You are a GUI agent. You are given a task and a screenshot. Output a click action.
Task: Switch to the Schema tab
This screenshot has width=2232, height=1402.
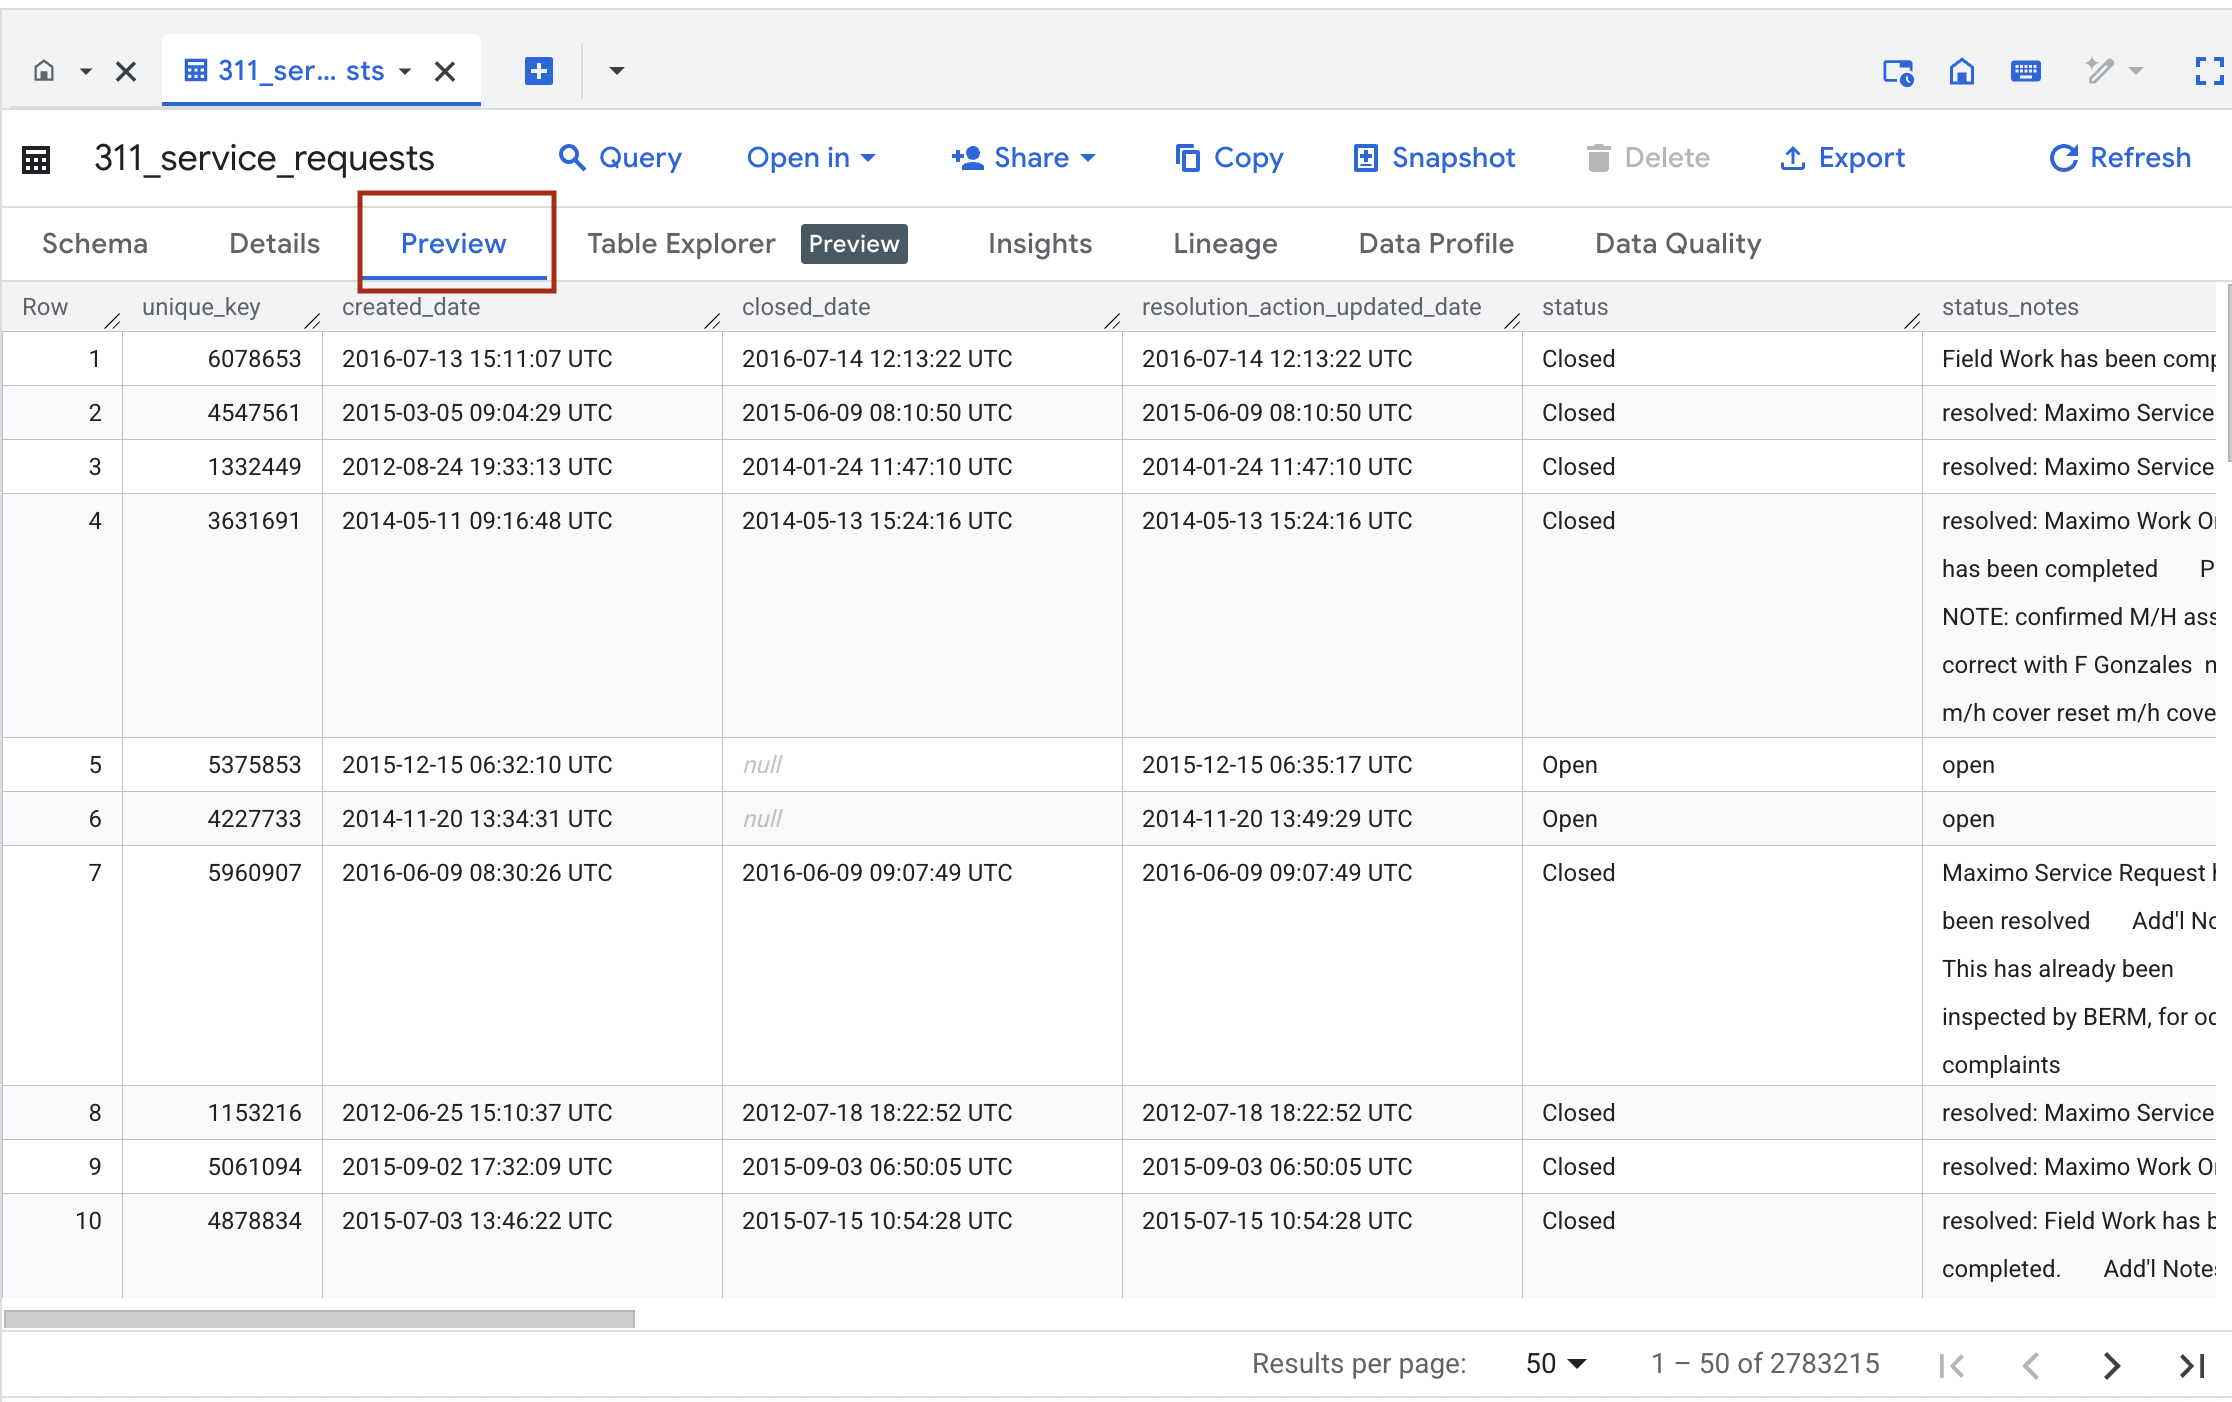pyautogui.click(x=95, y=244)
